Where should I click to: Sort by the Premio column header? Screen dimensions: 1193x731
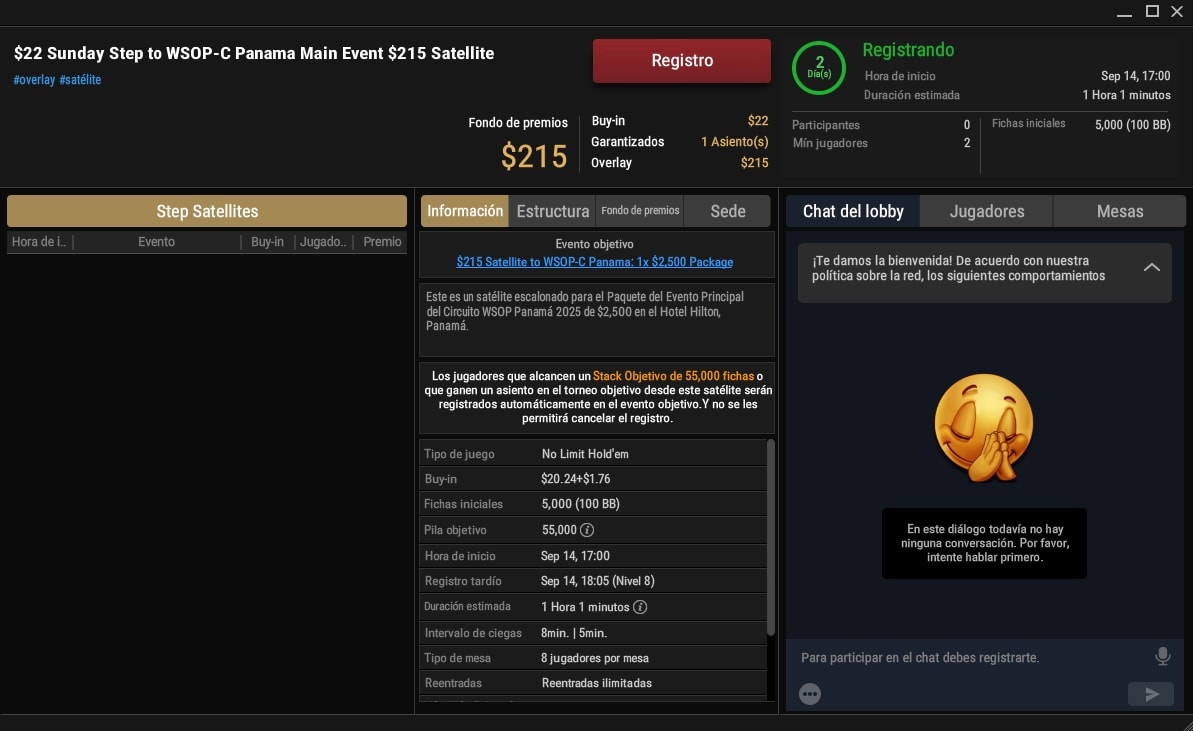click(x=382, y=242)
